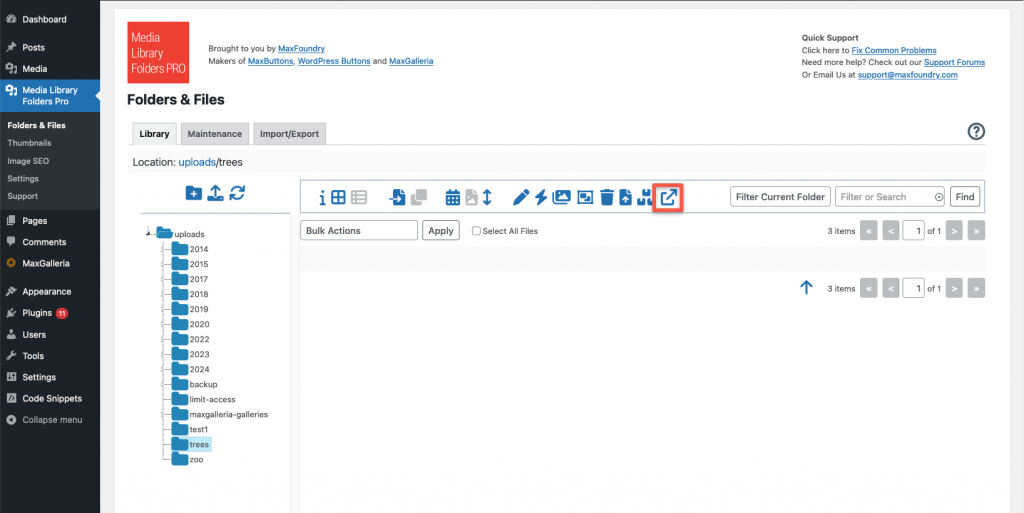Click the Filter Current Folder button
The height and width of the screenshot is (513, 1024).
(x=780, y=197)
